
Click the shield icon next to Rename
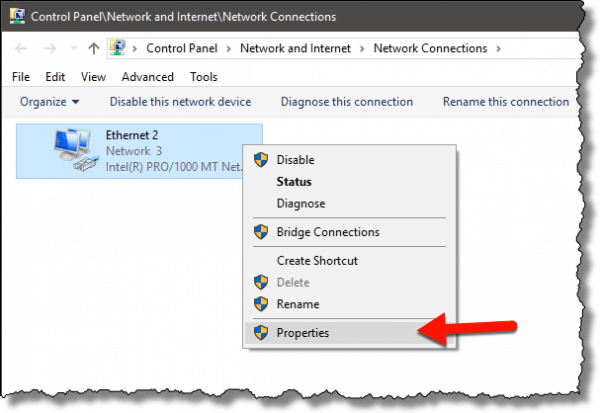[x=261, y=304]
